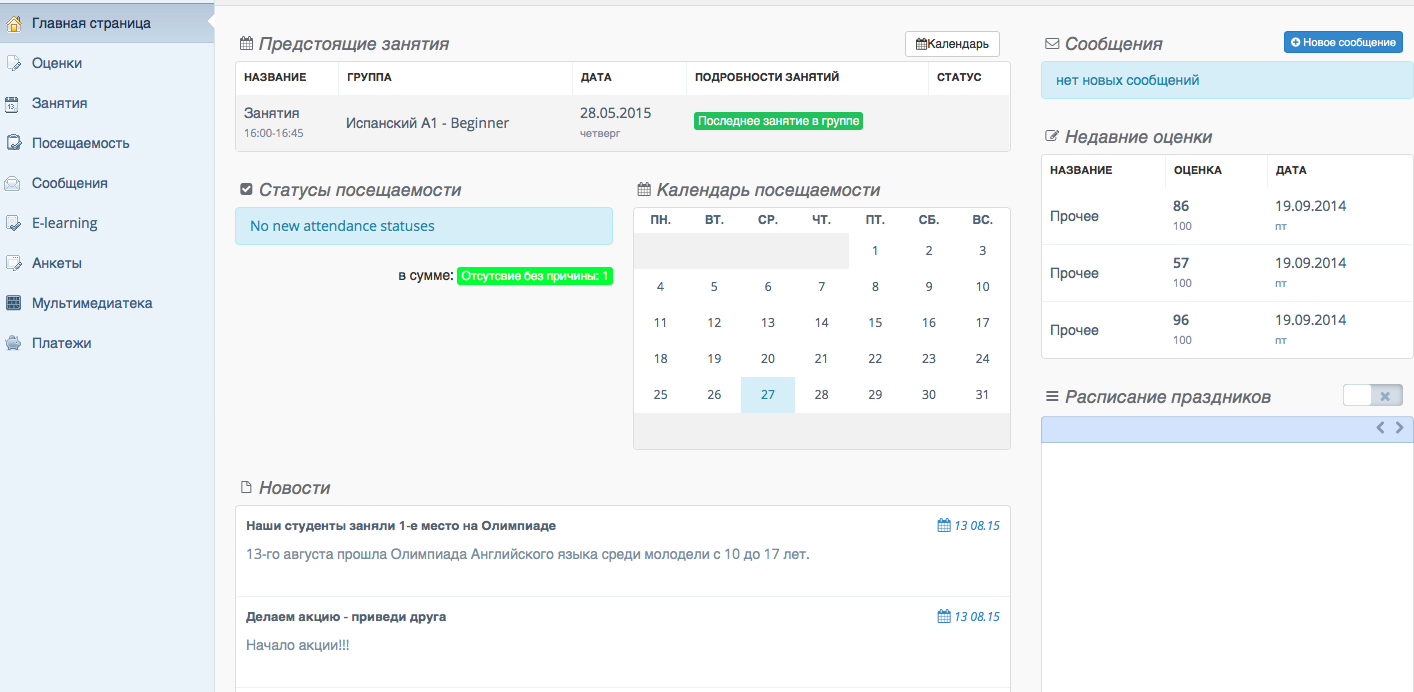Open the Платежи menu item

(x=61, y=343)
